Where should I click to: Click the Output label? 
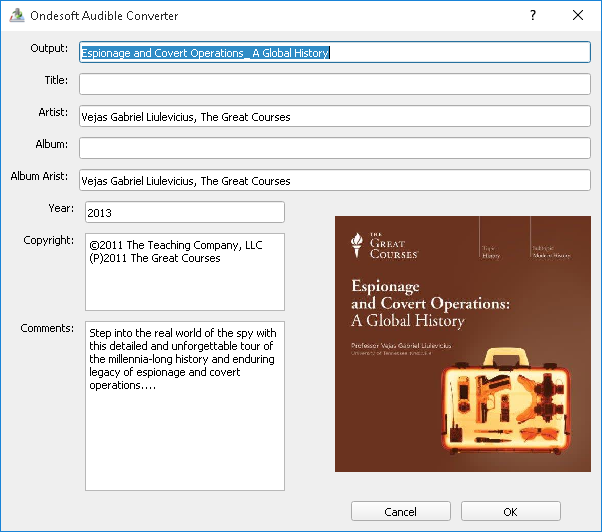[49, 48]
